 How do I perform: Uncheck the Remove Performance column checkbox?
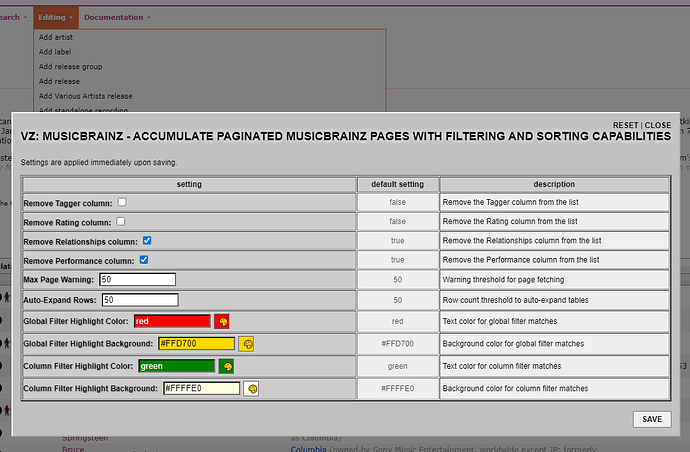tap(144, 260)
